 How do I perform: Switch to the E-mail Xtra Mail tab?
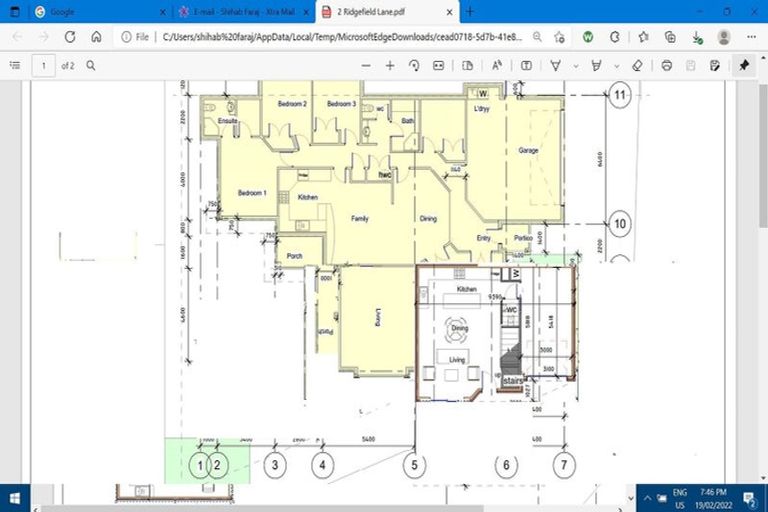click(240, 11)
